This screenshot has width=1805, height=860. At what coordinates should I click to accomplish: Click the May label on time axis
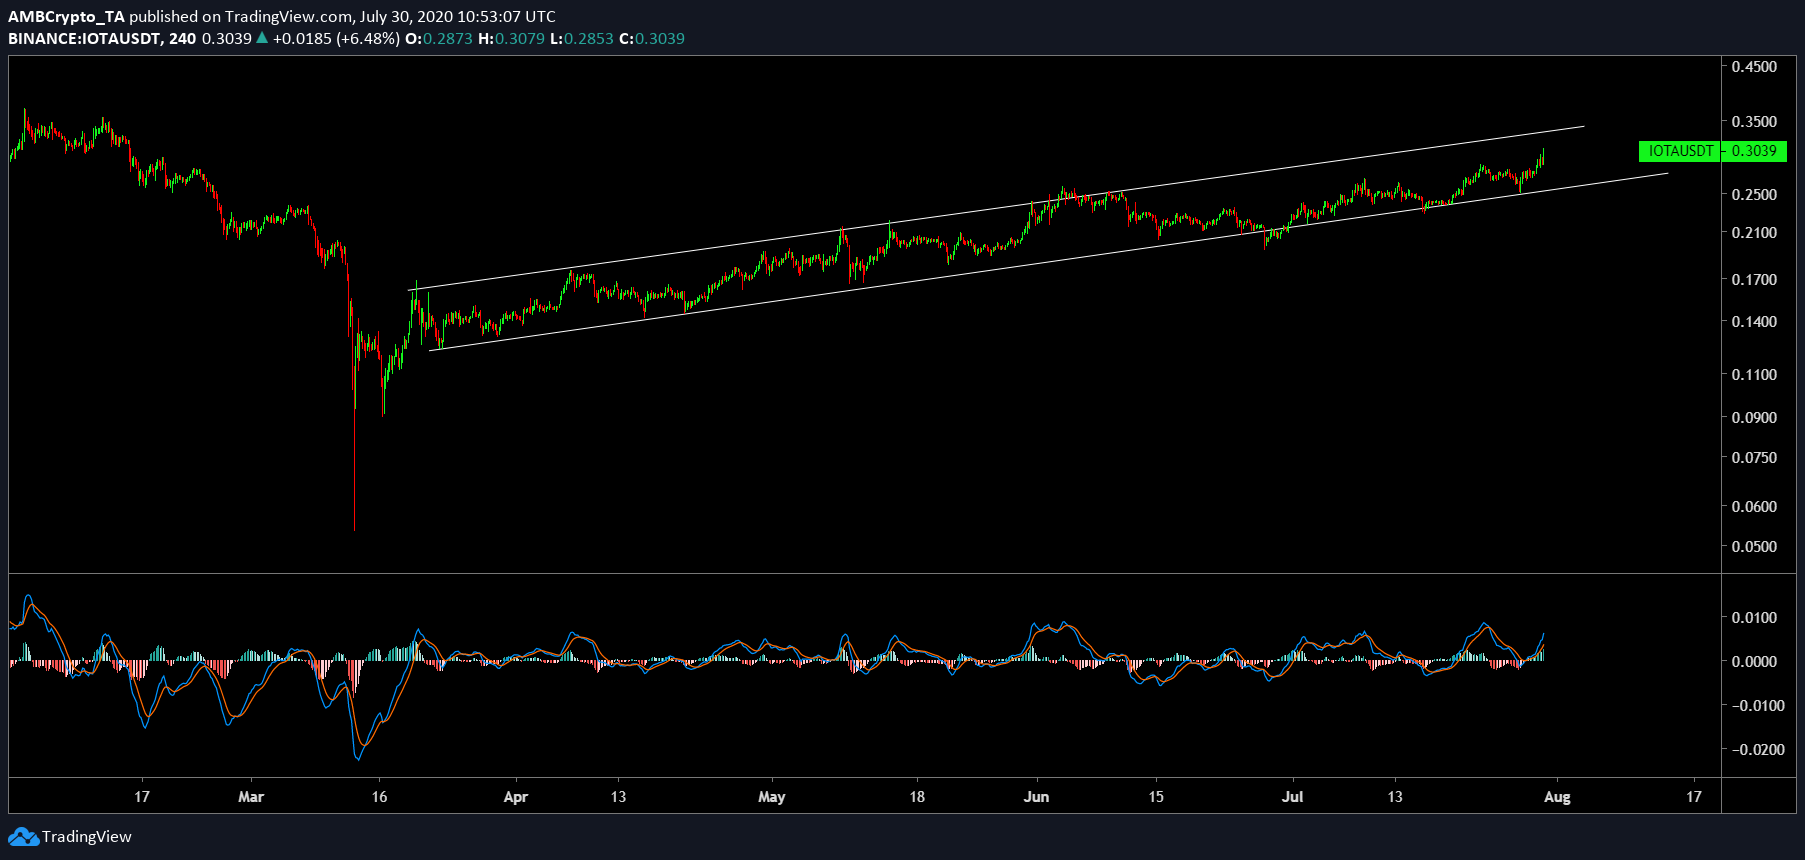click(772, 797)
